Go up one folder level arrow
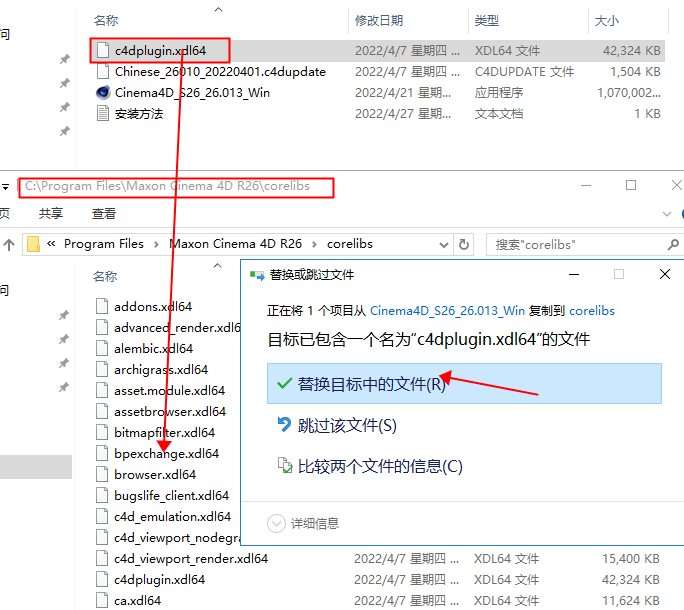The width and height of the screenshot is (684, 610). click(9, 244)
